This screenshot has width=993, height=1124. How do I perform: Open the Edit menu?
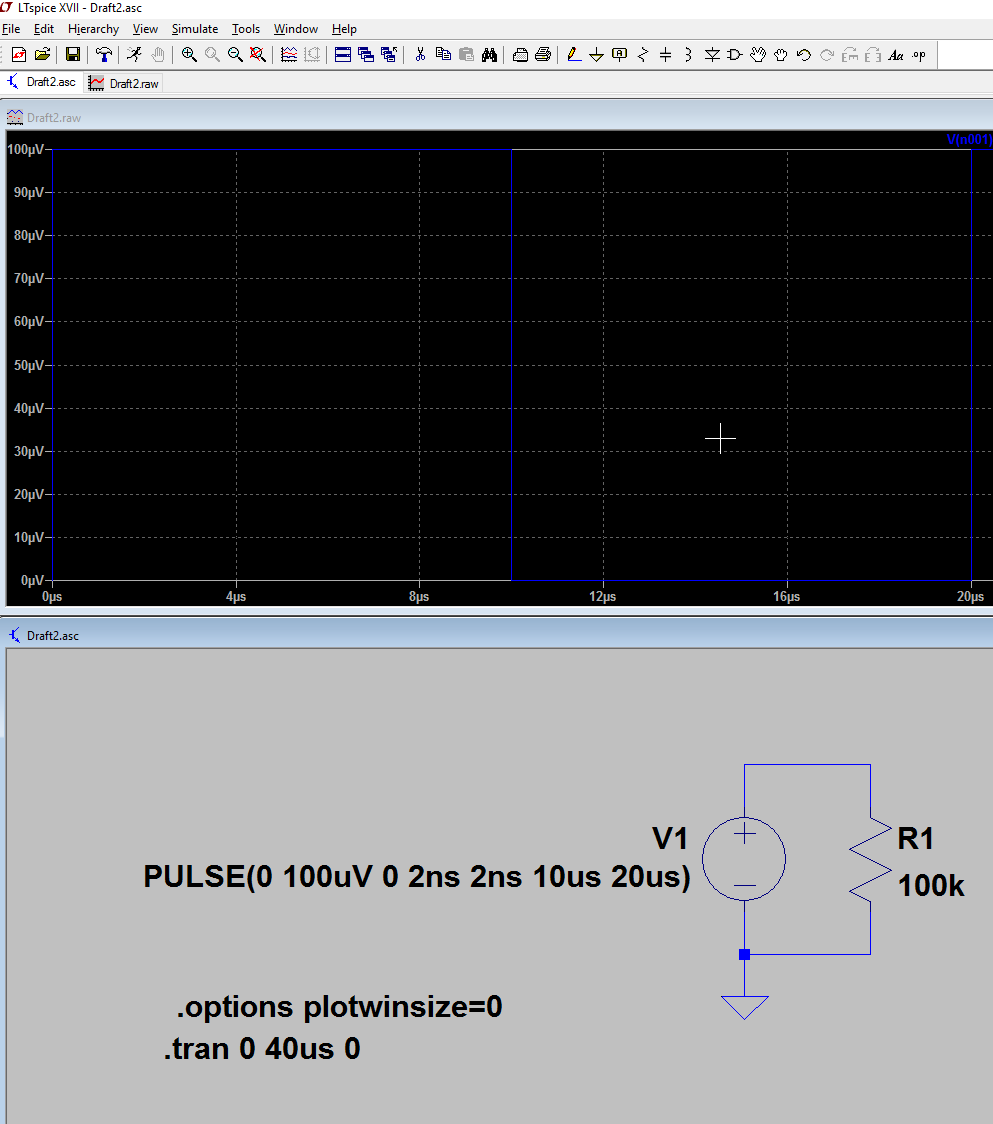pyautogui.click(x=44, y=29)
